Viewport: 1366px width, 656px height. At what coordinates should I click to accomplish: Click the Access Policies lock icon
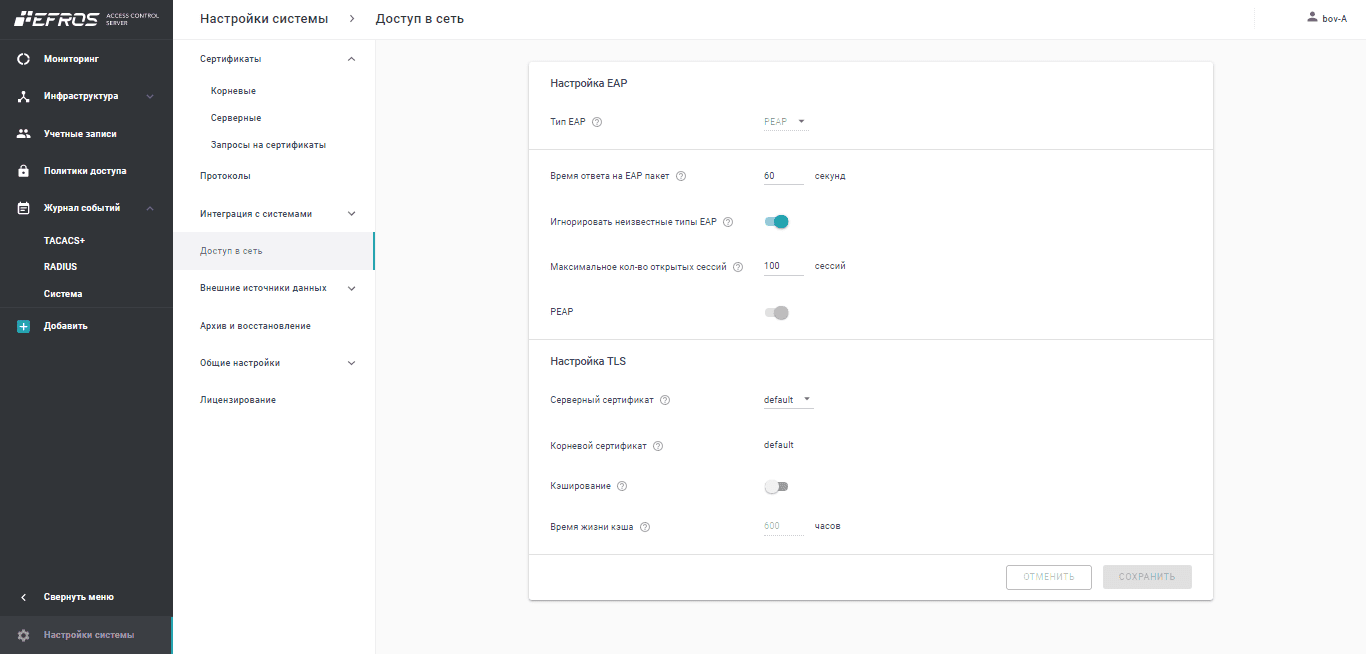[24, 171]
